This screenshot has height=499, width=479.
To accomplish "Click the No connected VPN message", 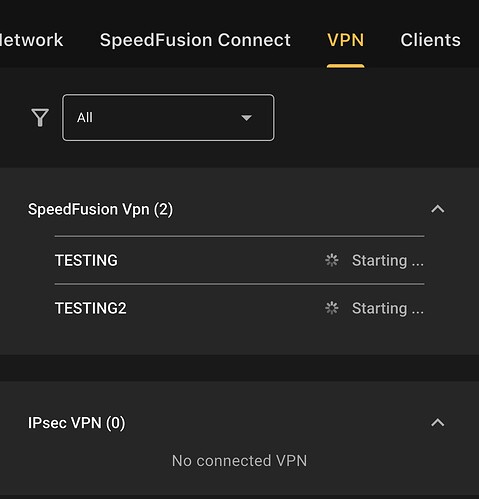I will [239, 461].
